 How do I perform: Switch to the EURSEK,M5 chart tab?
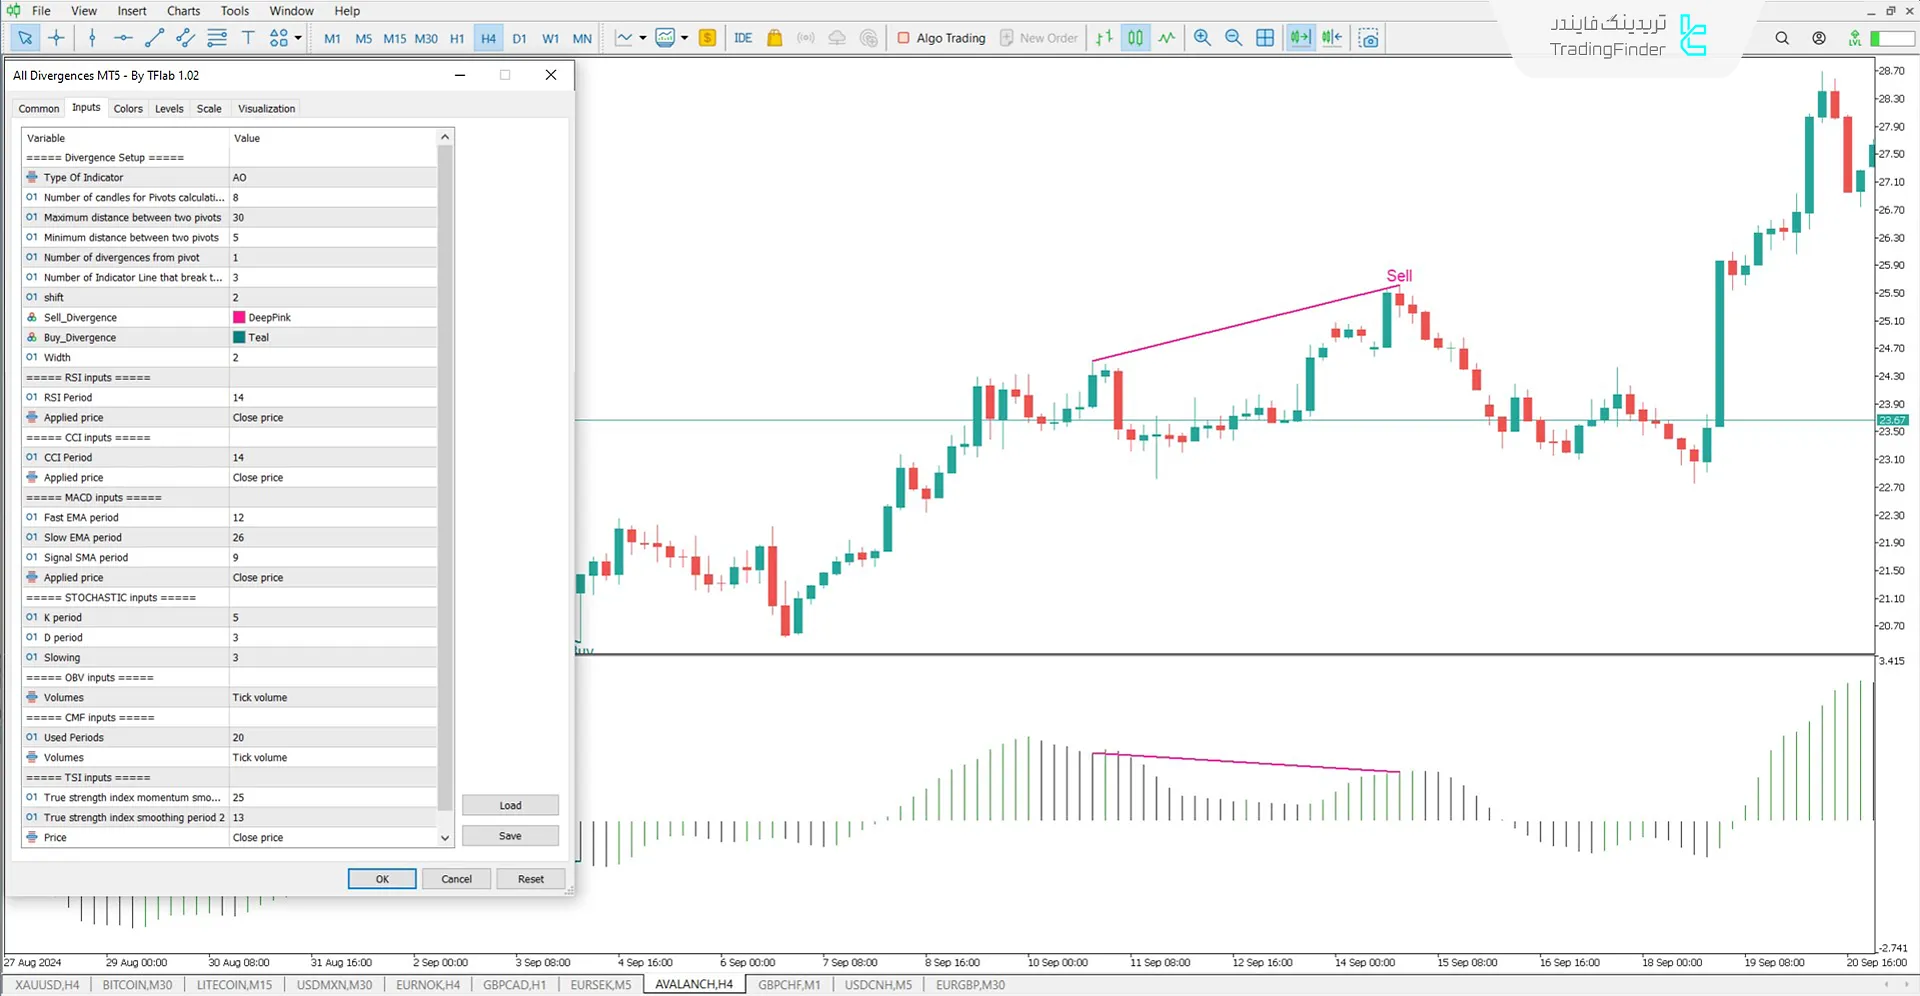[x=600, y=985]
